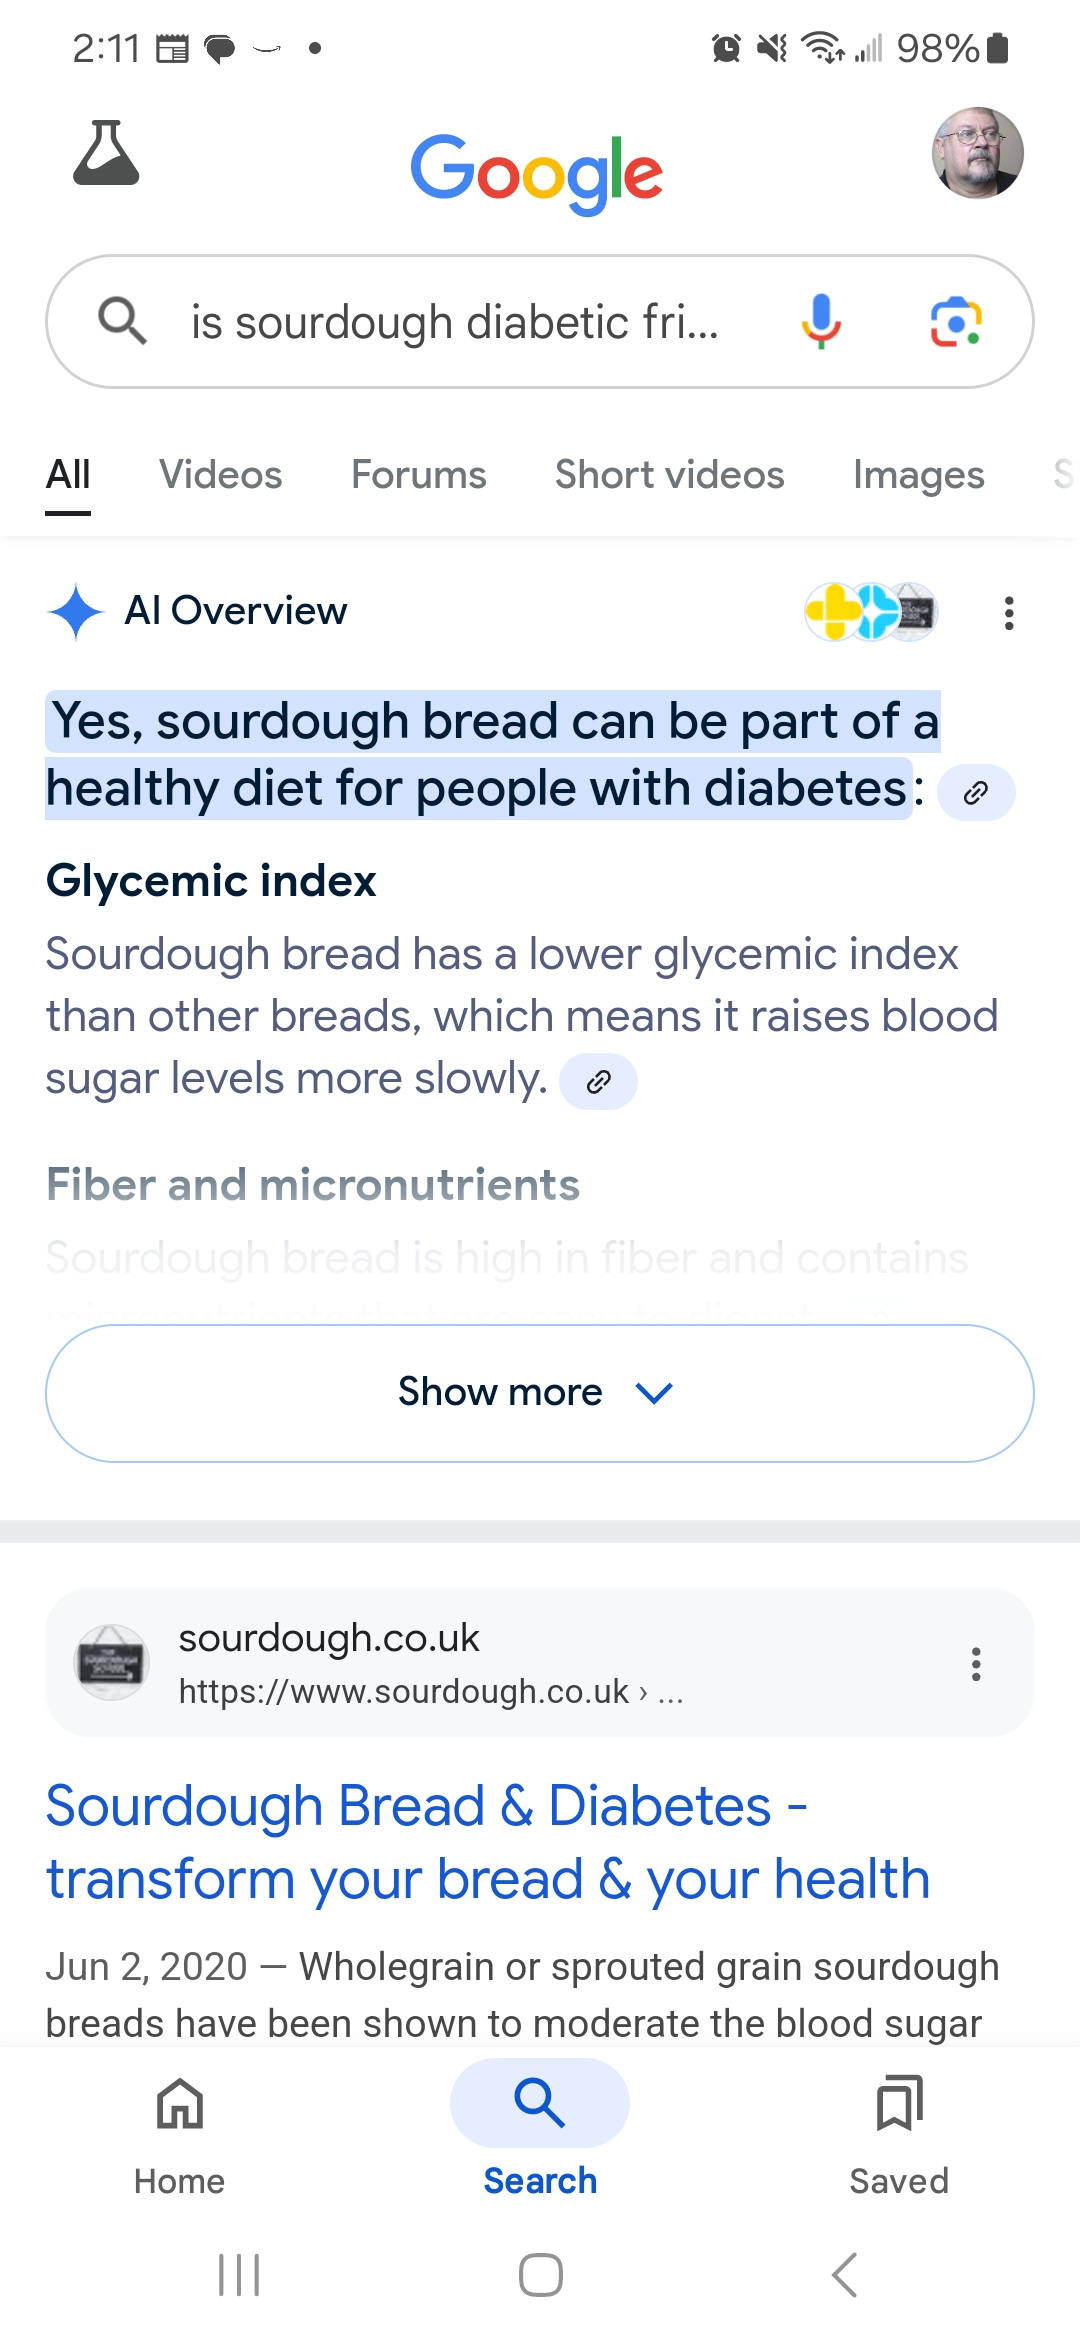This screenshot has width=1080, height=2340.
Task: Open the Images results tab
Action: click(x=918, y=475)
